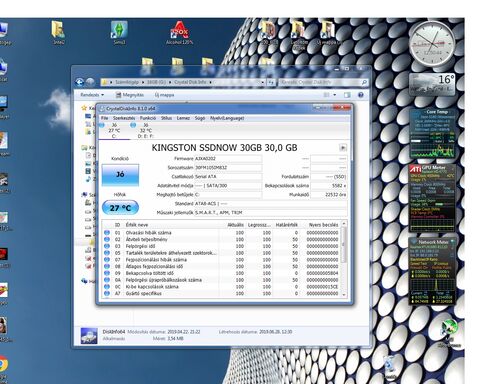Click the Határérték column header
Screen dimensions: 480x384
[286, 225]
